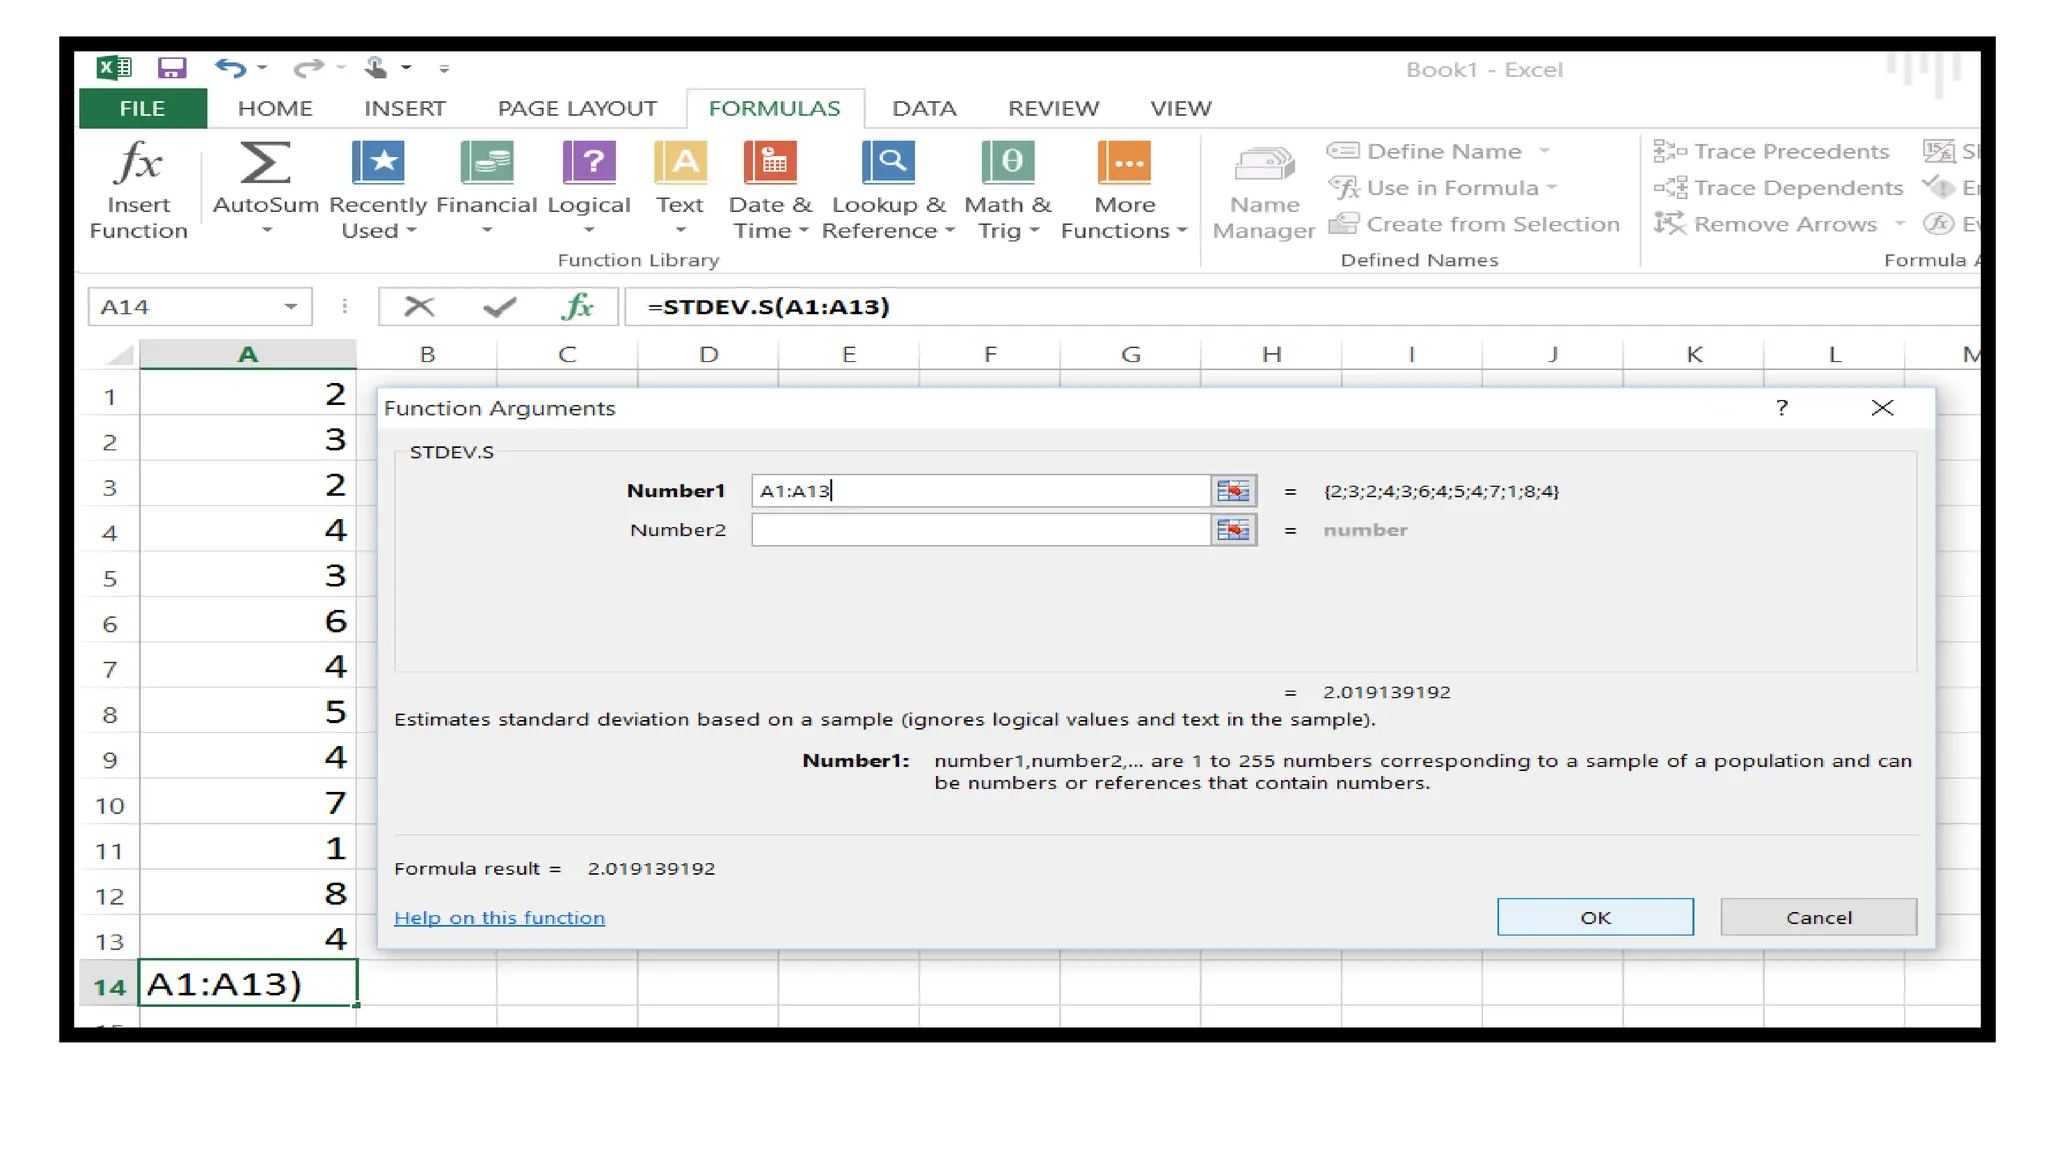Open Lookup & Reference functions
The height and width of the screenshot is (1152, 2048).
click(x=888, y=164)
